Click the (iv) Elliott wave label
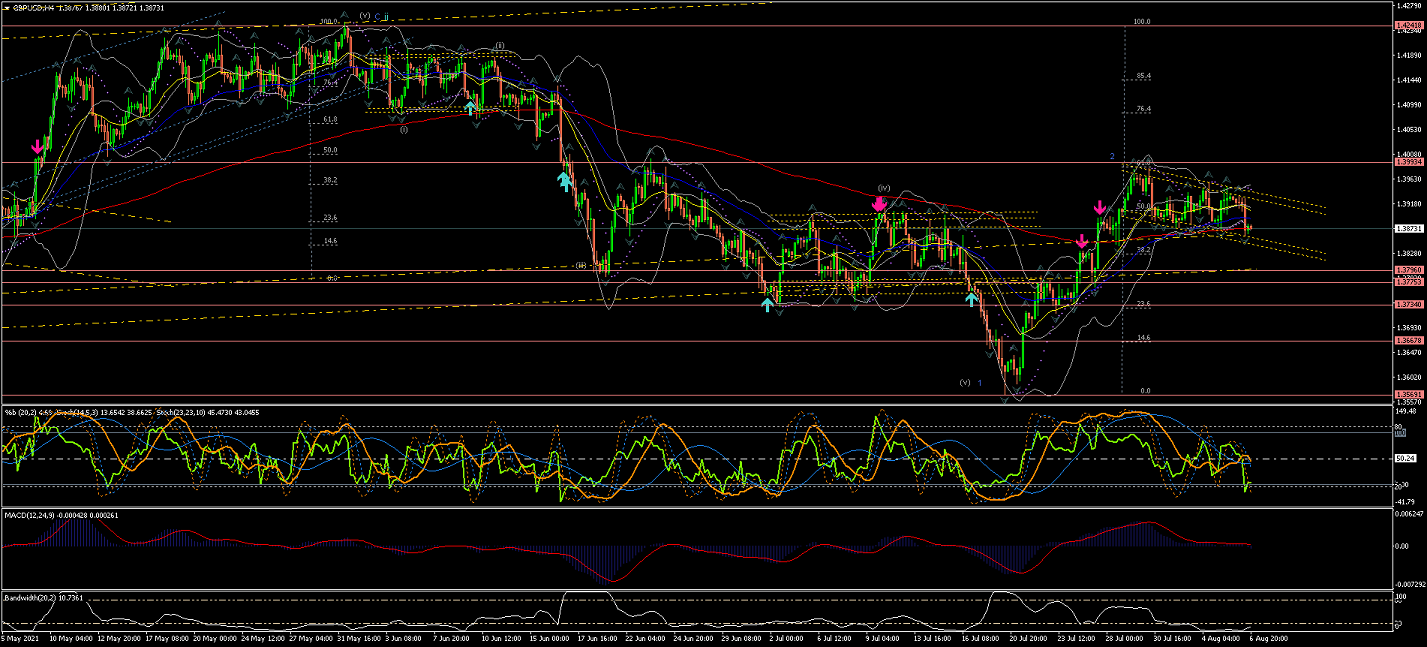Image resolution: width=1427 pixels, height=647 pixels. [x=884, y=187]
